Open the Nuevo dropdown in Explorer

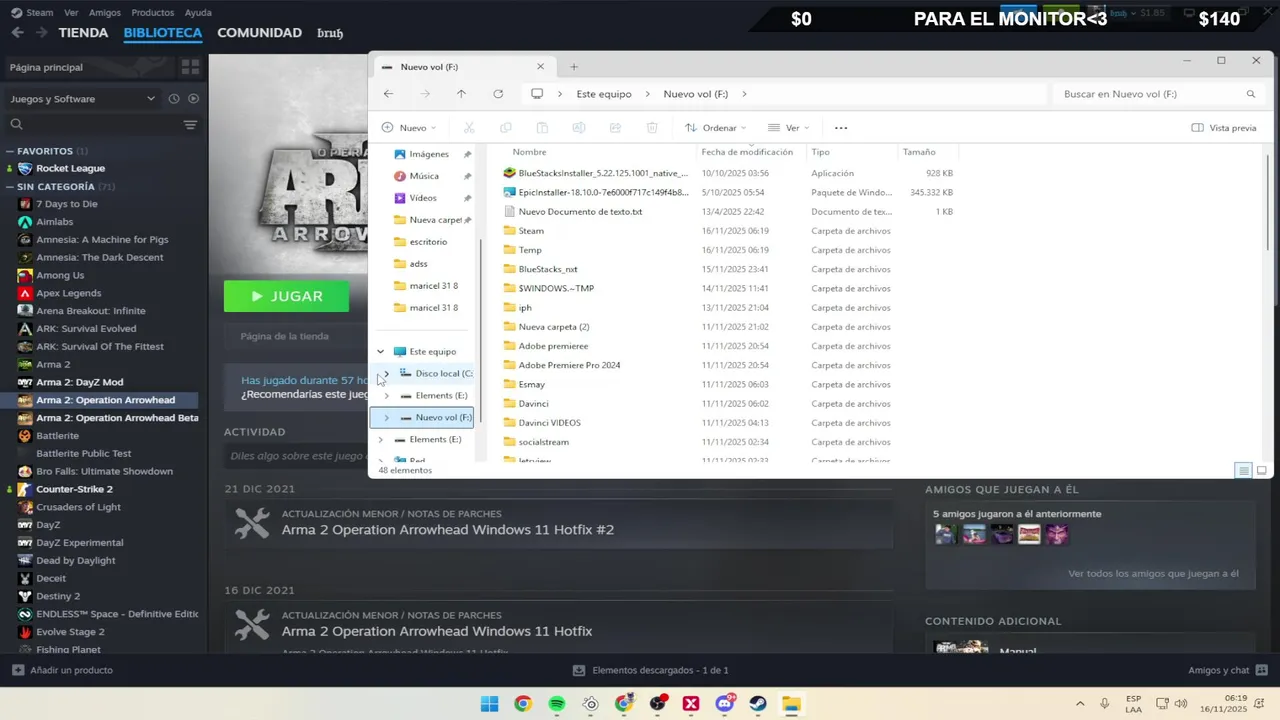click(409, 128)
